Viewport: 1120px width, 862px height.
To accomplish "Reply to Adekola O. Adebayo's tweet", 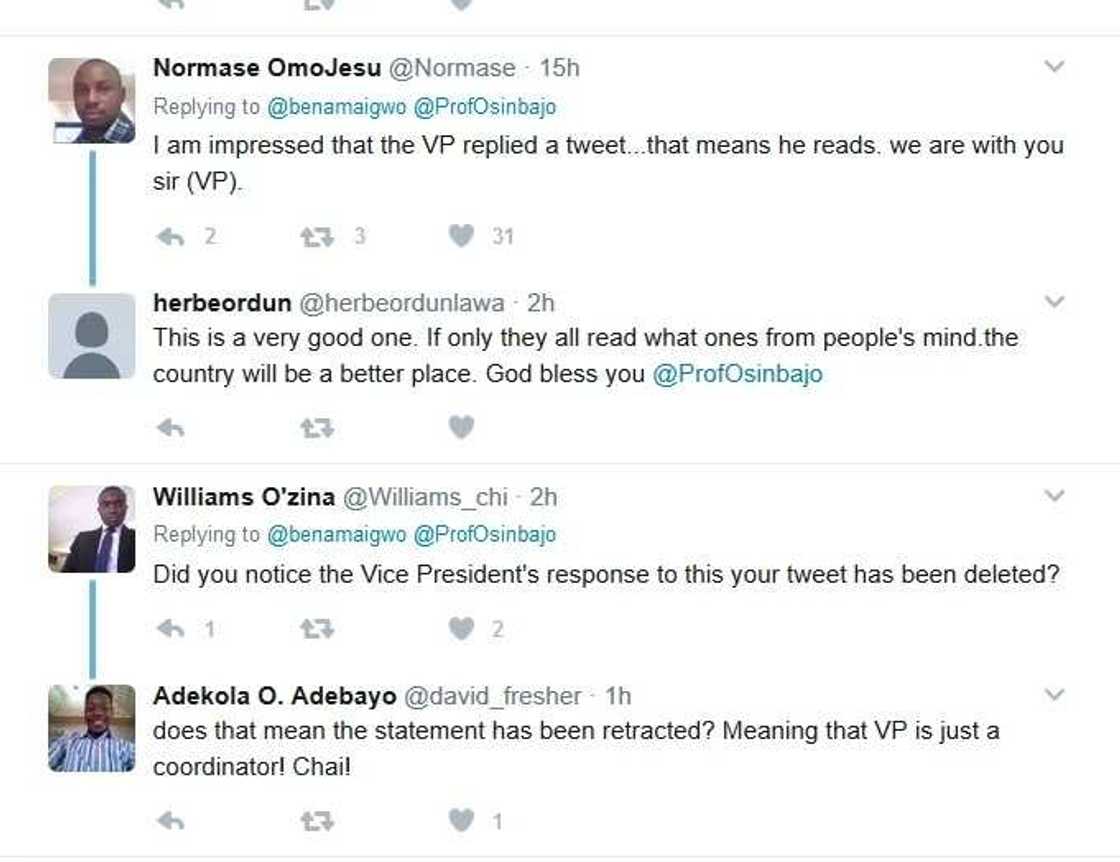I will pos(171,821).
